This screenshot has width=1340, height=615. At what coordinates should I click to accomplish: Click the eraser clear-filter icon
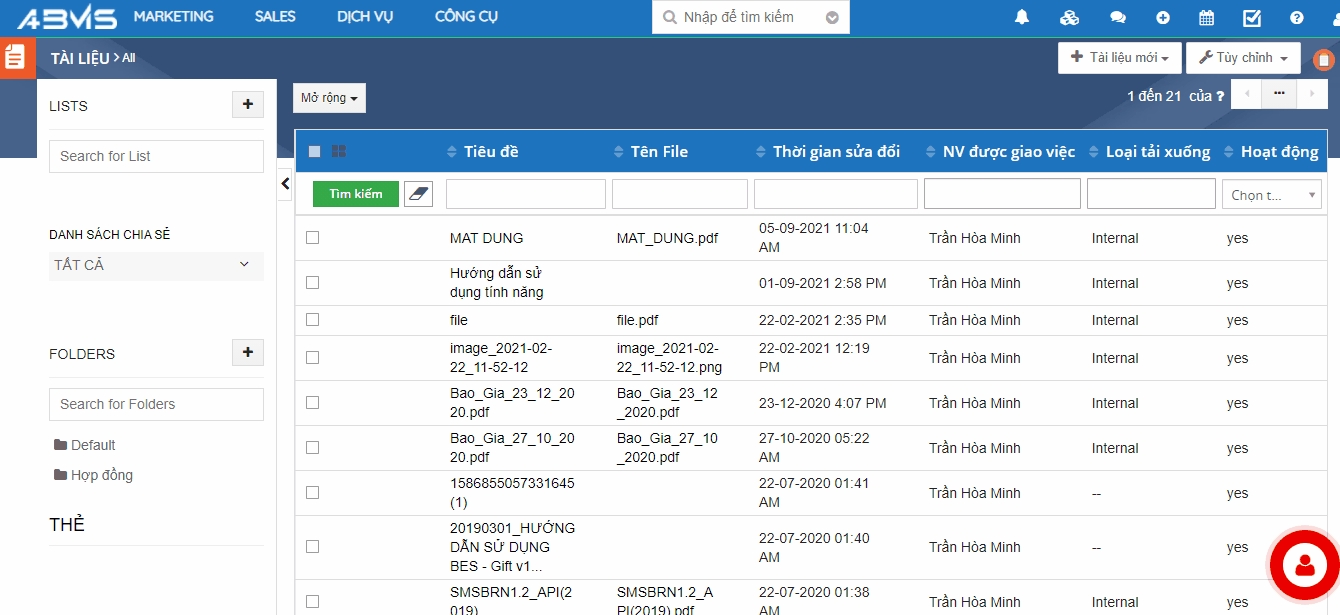418,194
